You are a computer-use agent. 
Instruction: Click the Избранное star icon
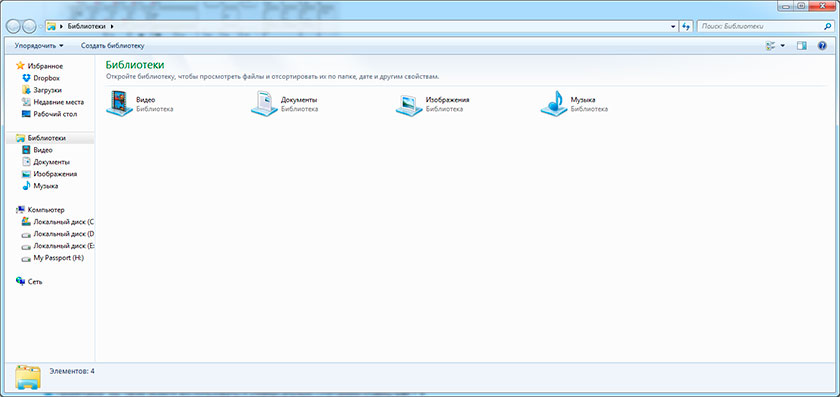[20, 66]
